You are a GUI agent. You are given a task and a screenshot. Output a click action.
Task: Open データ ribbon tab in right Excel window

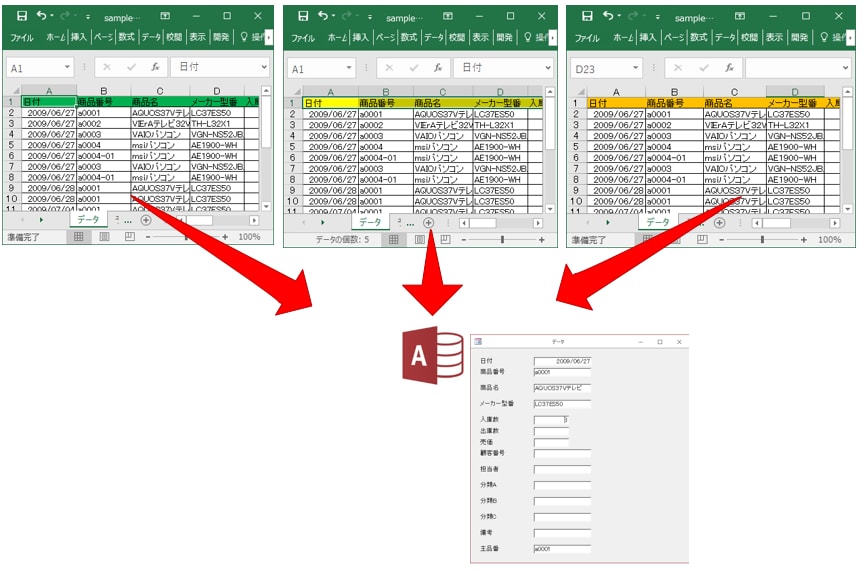pos(724,38)
